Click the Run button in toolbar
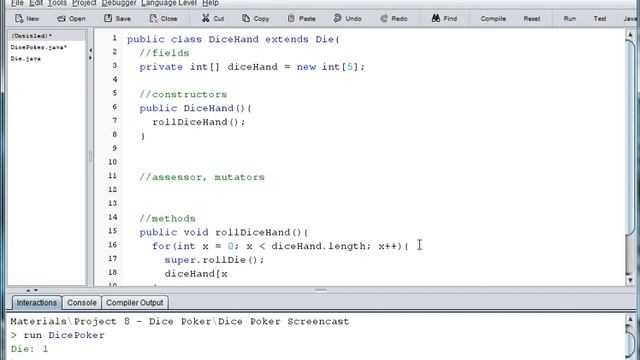This screenshot has width=640, height=360. click(x=569, y=19)
